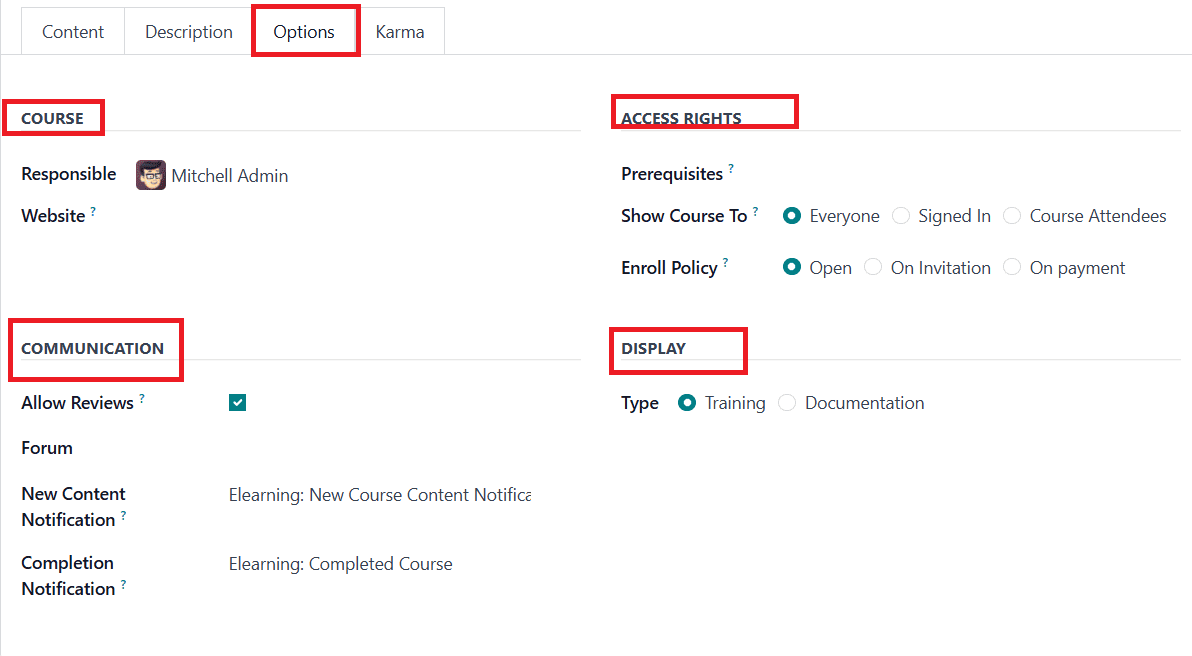Click the Website label

pos(53,216)
